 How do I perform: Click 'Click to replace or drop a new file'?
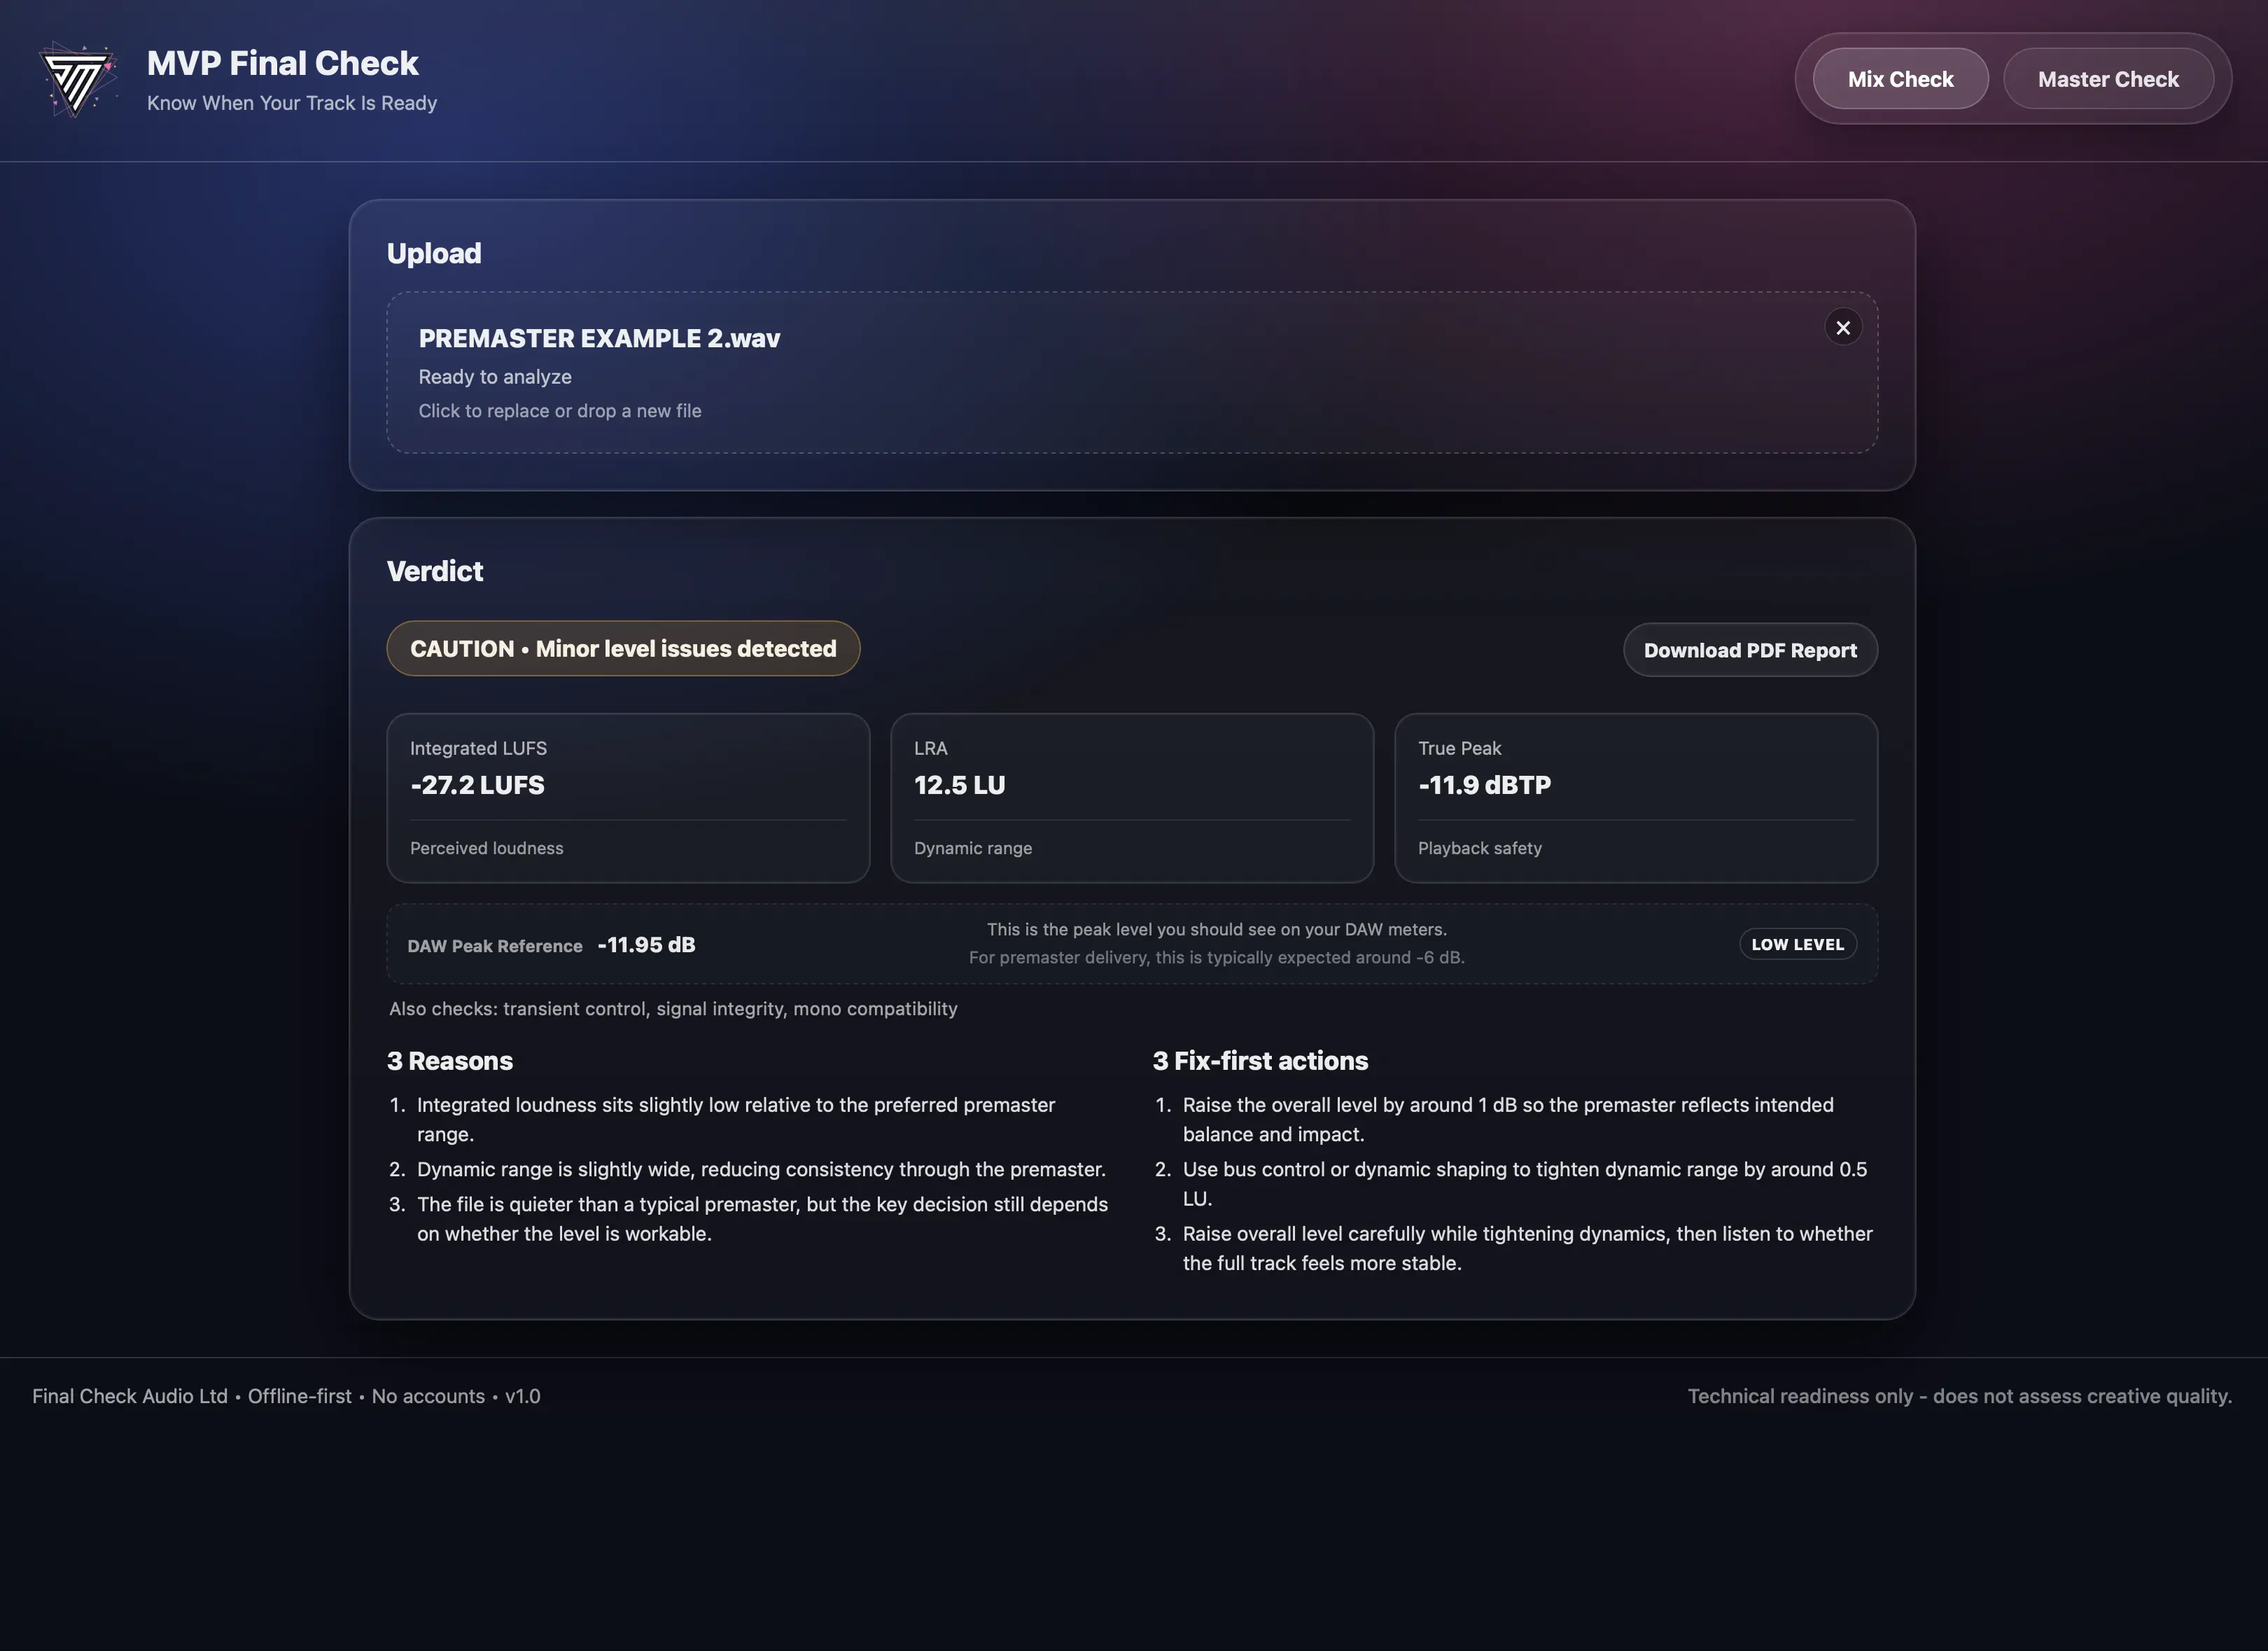[x=559, y=411]
